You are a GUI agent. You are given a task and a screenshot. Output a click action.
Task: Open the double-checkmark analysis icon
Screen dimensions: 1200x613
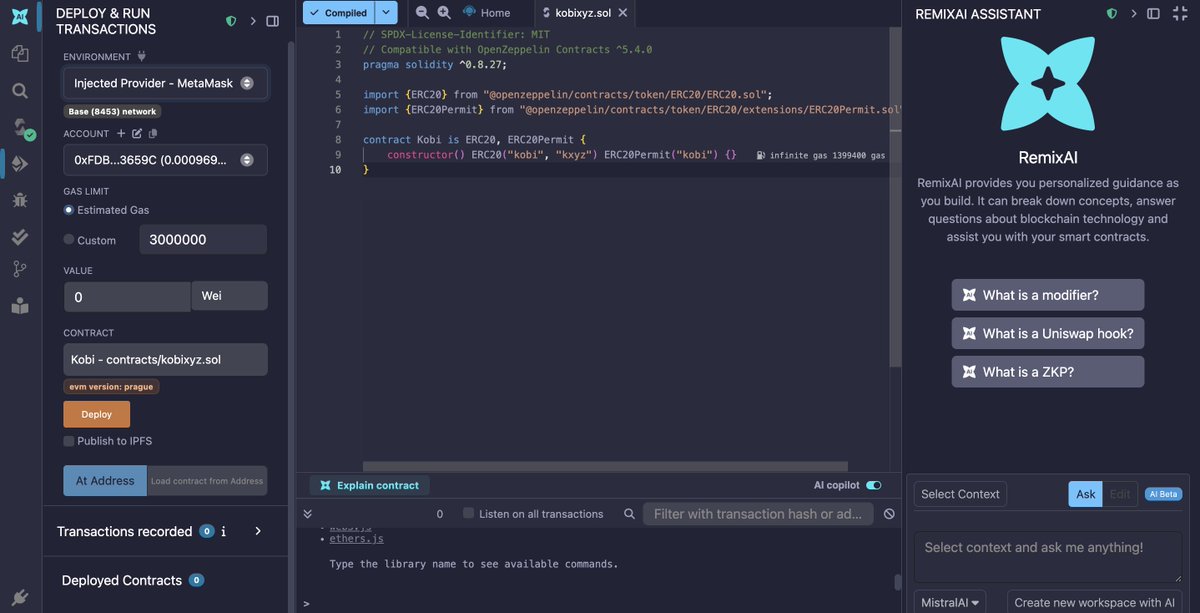coord(20,236)
